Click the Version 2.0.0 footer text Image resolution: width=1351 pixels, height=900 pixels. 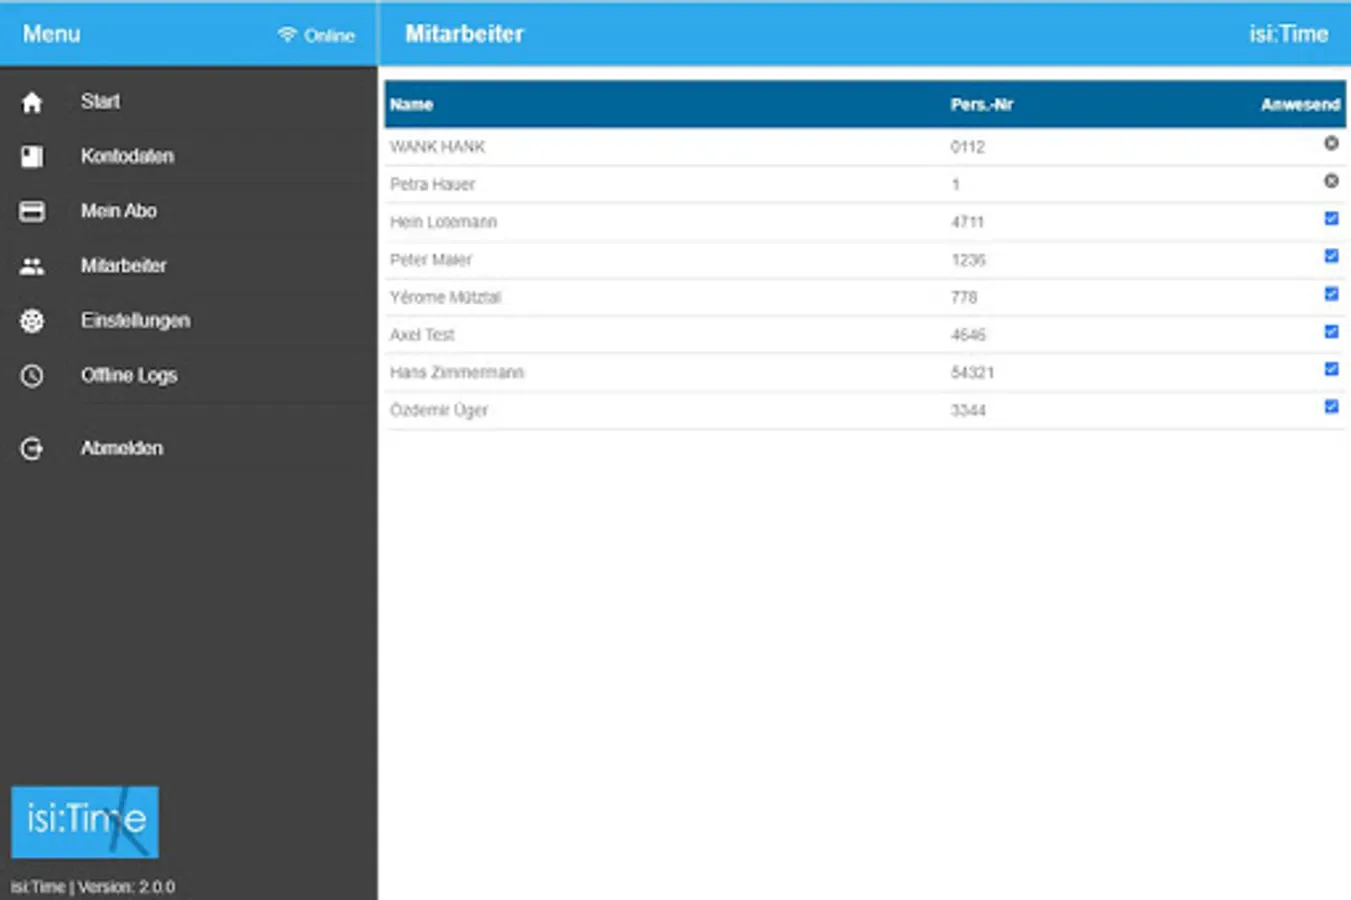(x=92, y=887)
